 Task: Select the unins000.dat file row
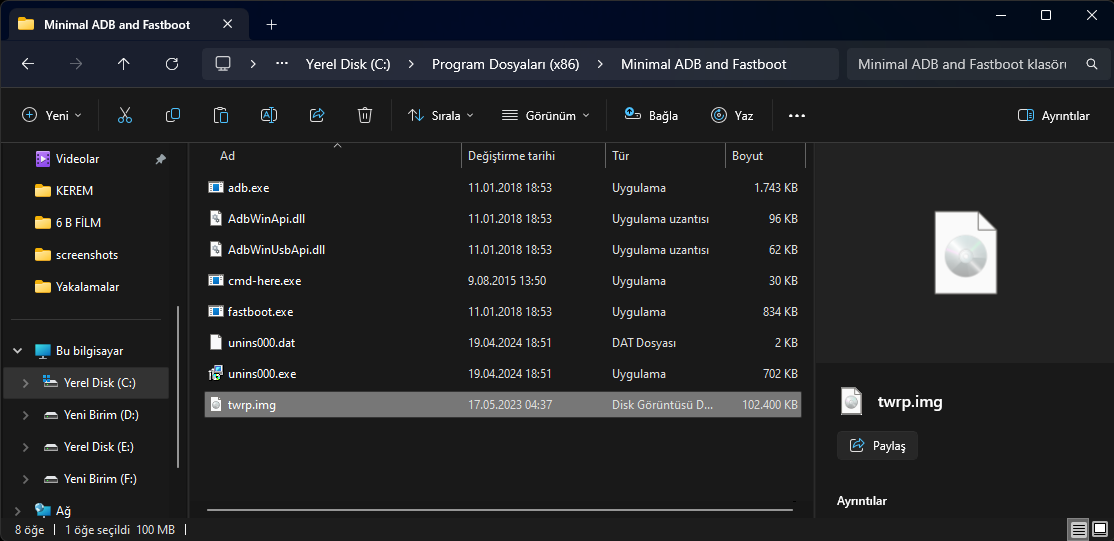click(503, 343)
